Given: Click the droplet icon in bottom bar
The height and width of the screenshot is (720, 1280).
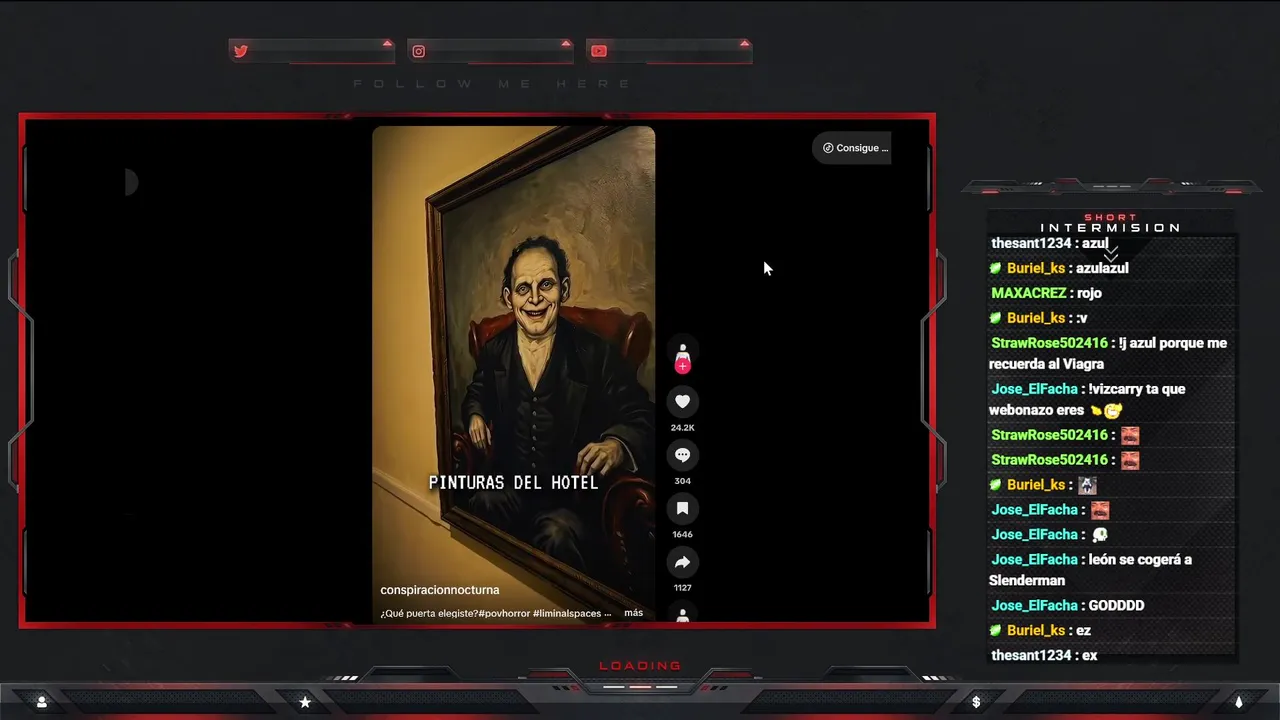Looking at the screenshot, I should click(1239, 702).
